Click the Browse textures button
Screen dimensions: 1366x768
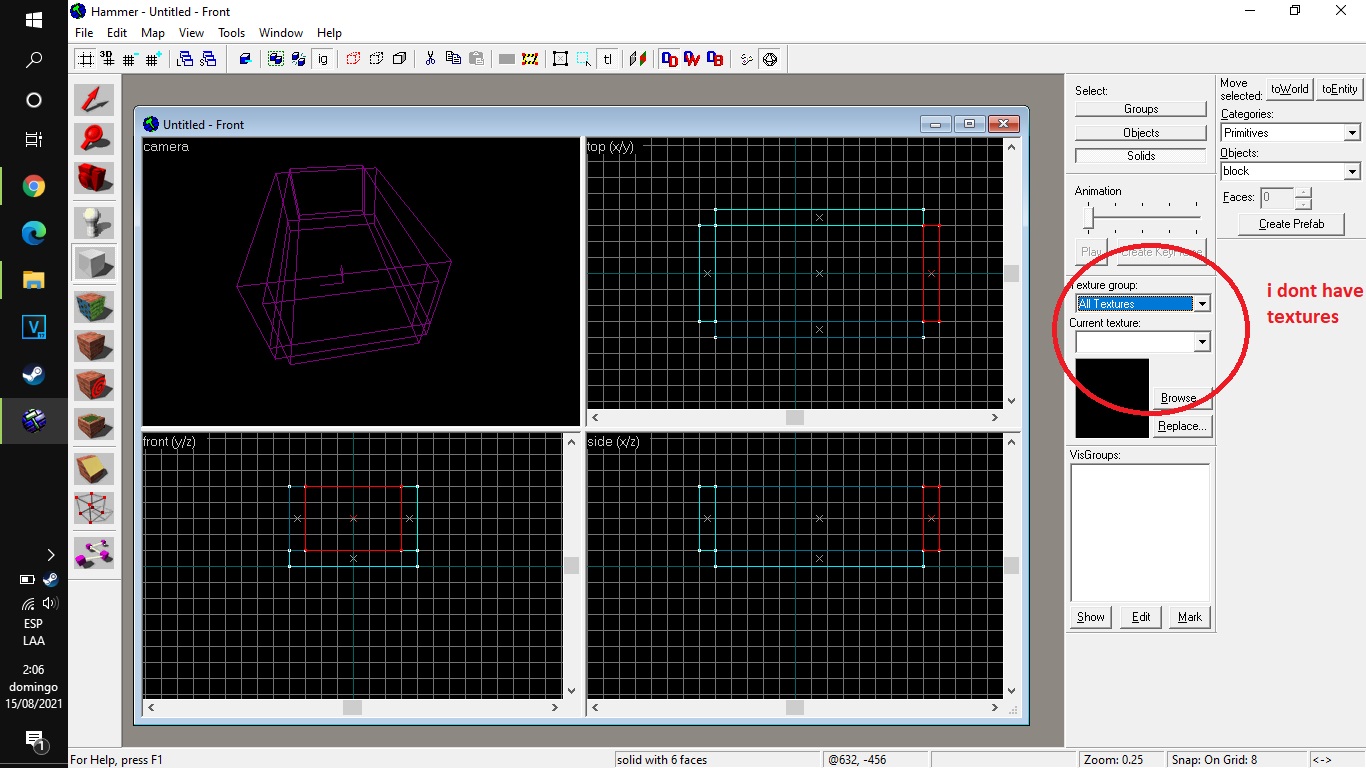[1182, 398]
